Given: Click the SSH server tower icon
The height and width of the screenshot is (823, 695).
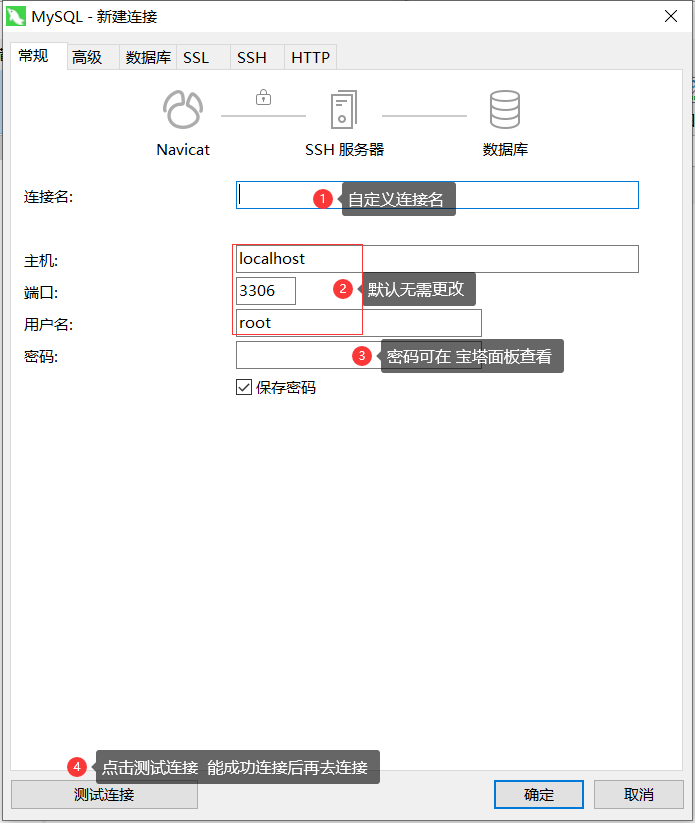Looking at the screenshot, I should click(x=344, y=109).
